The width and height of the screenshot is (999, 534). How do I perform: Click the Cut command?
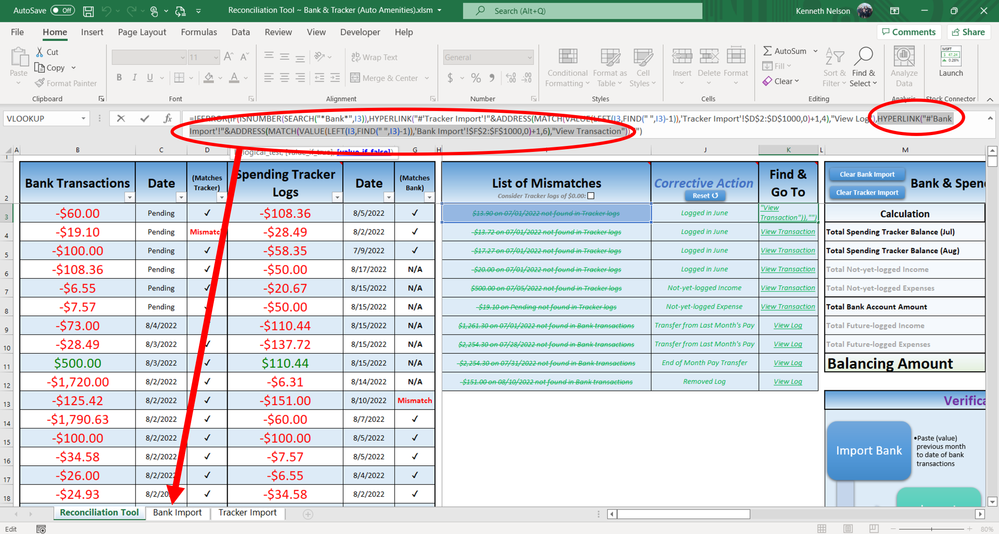pyautogui.click(x=47, y=52)
